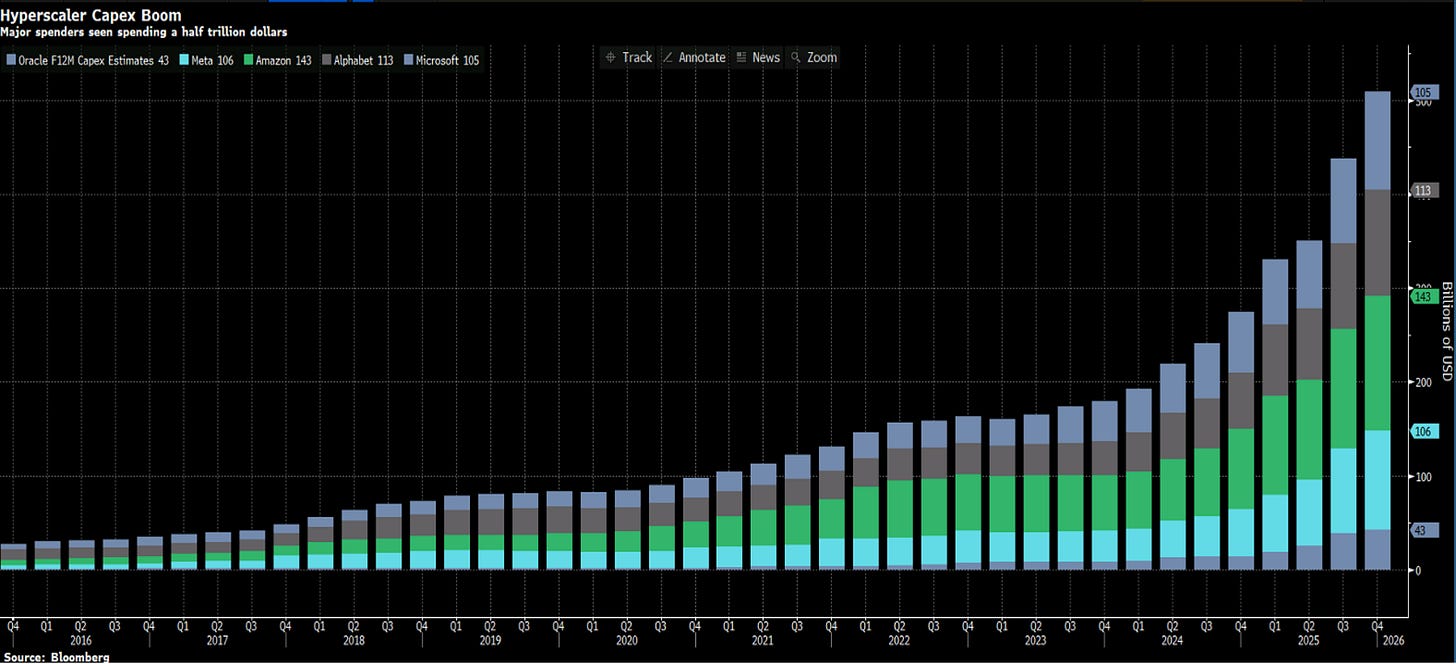Click the Track crosshair icon

click(x=610, y=58)
